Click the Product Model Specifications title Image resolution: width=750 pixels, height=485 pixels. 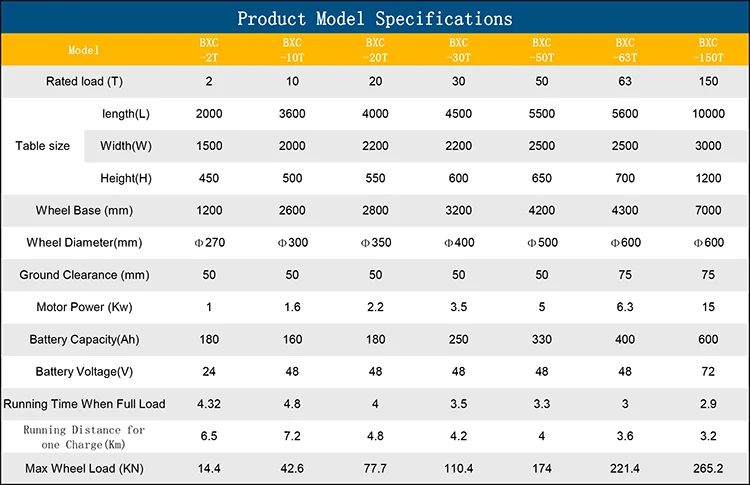click(375, 18)
